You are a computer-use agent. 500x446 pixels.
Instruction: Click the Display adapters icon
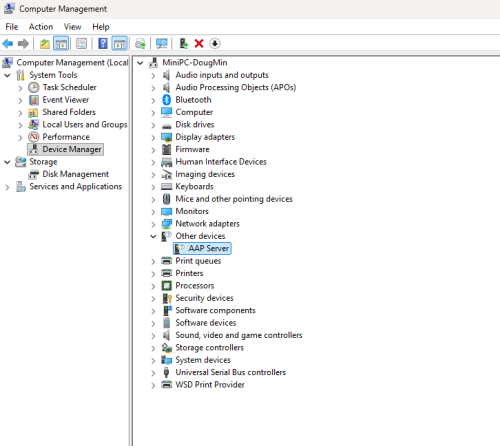point(166,137)
